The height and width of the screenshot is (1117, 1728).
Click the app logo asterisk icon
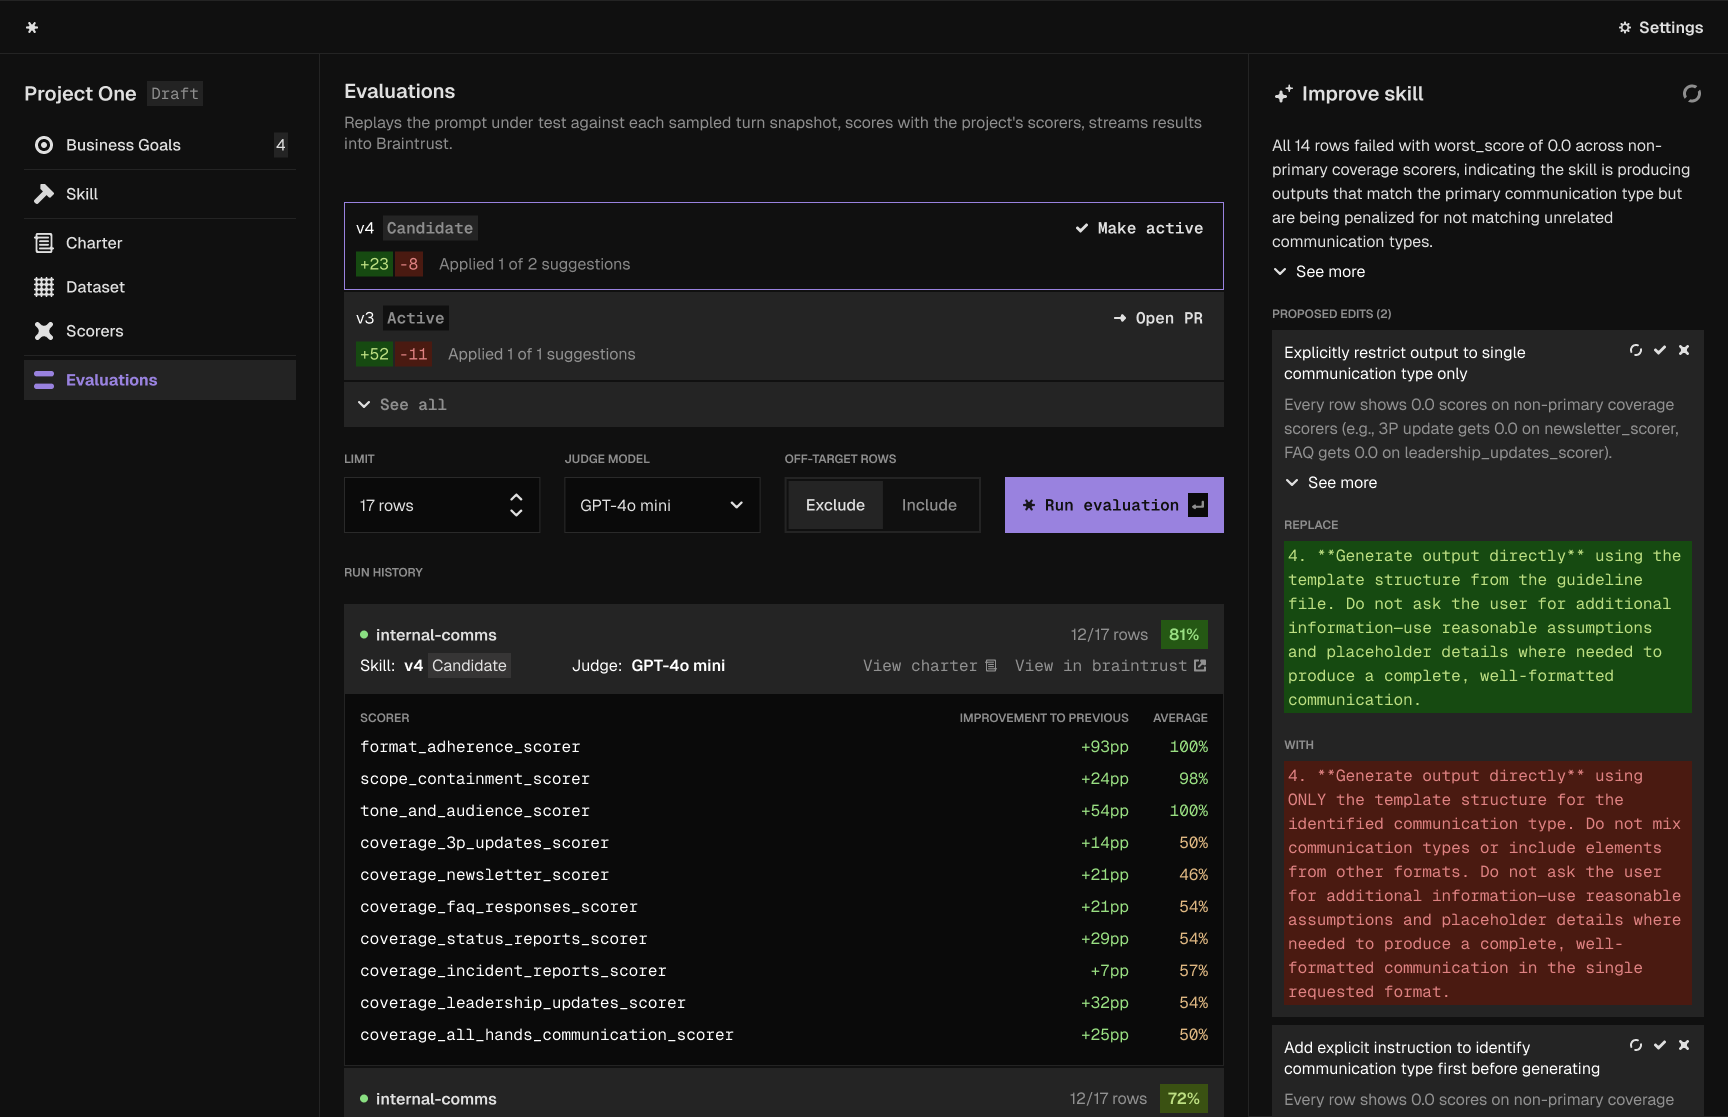point(32,27)
